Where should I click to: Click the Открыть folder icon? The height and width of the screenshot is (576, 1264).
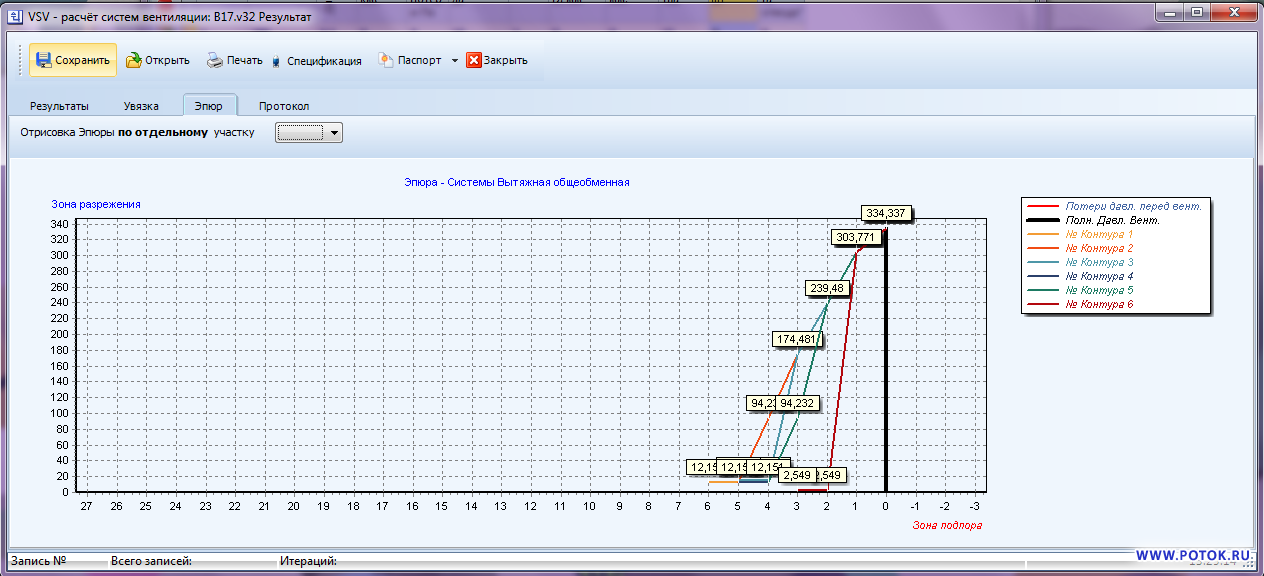(133, 60)
